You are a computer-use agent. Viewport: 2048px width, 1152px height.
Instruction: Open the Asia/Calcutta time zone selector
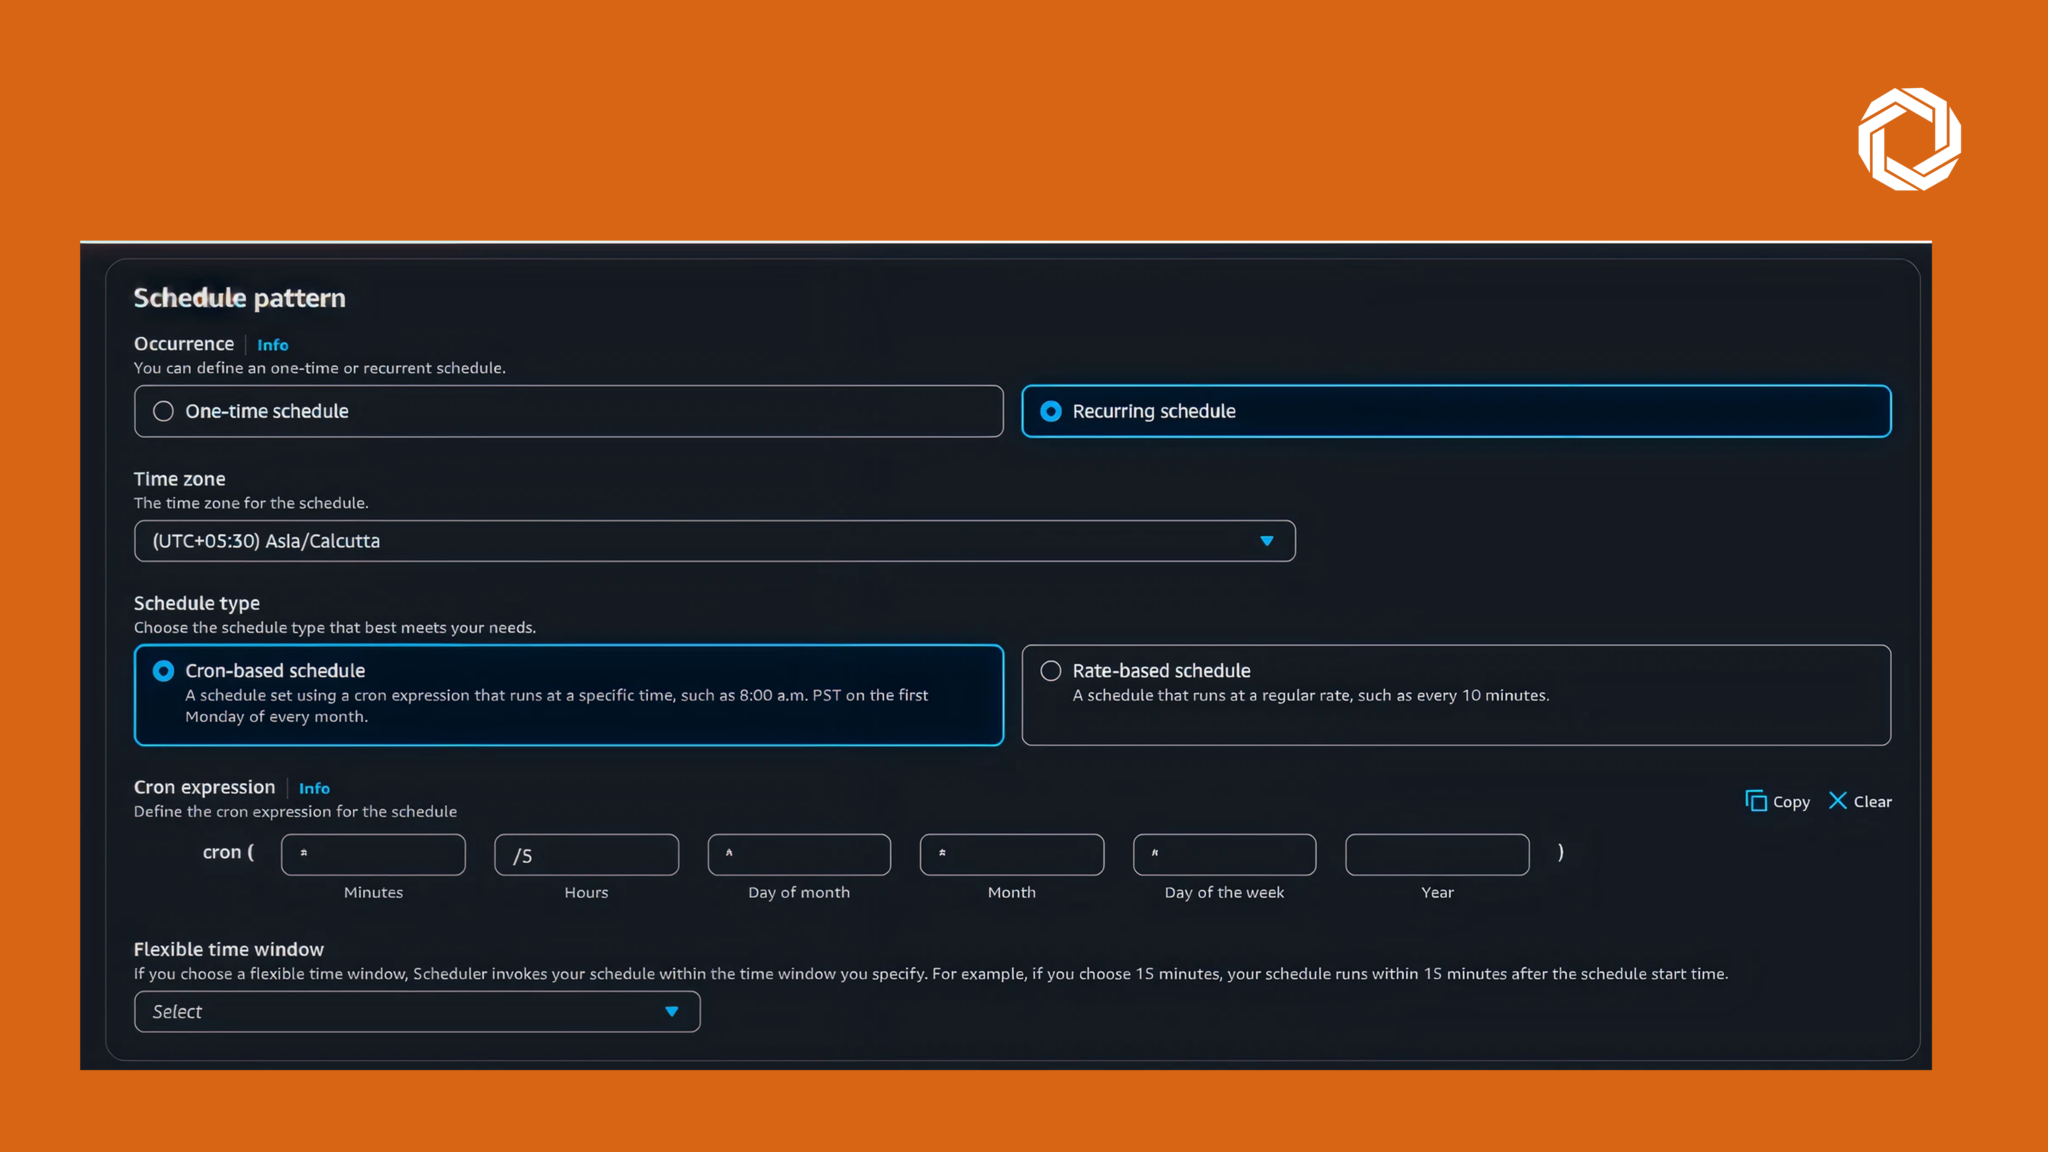click(714, 541)
